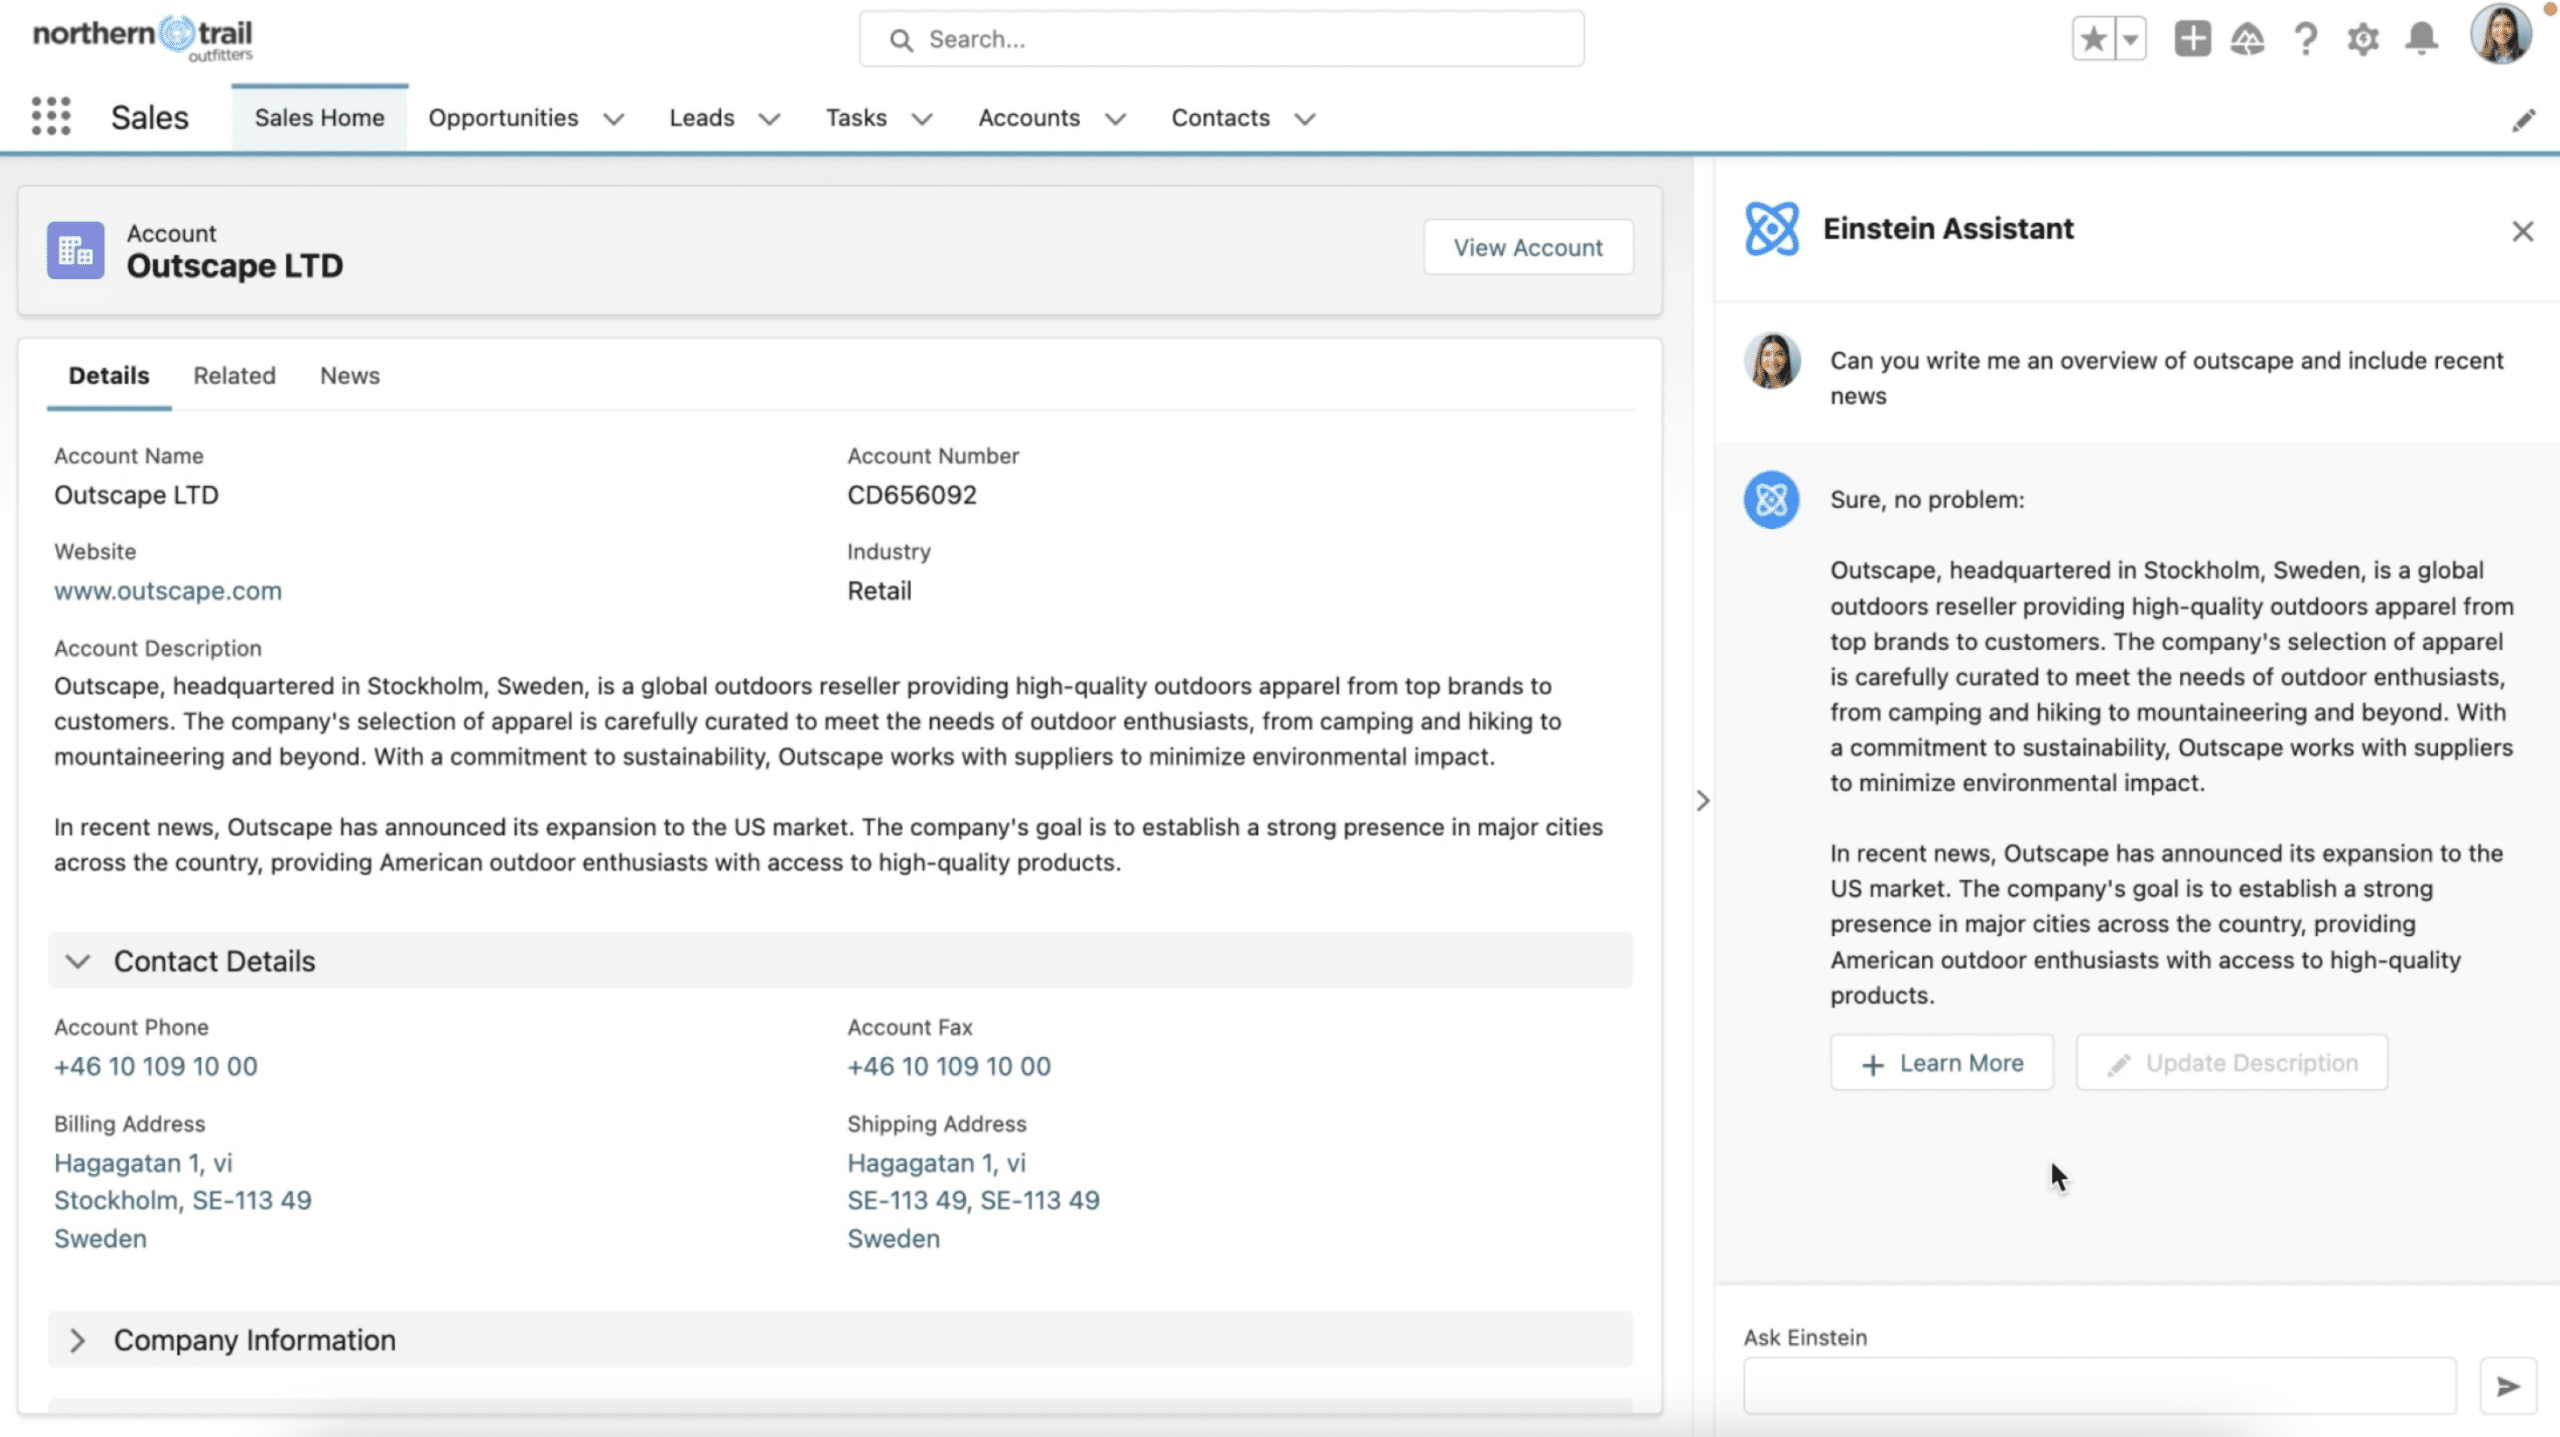Open the www.outscape.com website link
Viewport: 2560px width, 1437px height.
point(167,591)
